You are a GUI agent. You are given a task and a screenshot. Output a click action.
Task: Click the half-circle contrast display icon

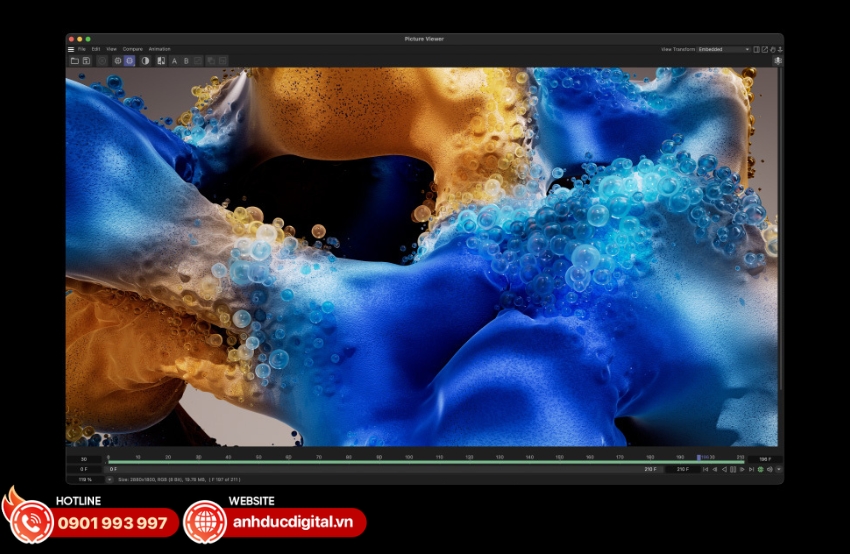click(x=145, y=61)
